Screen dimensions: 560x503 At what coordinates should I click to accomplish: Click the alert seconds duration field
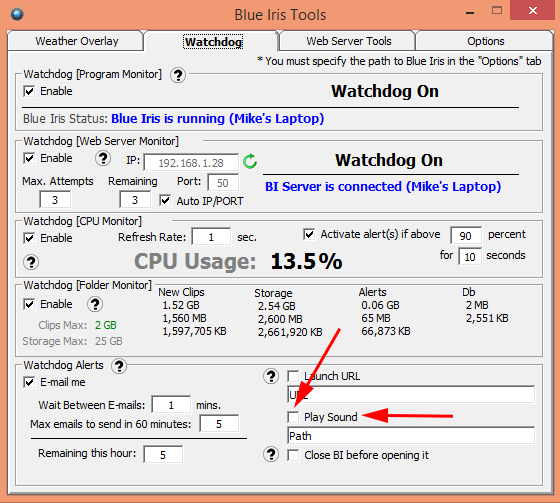click(x=470, y=257)
